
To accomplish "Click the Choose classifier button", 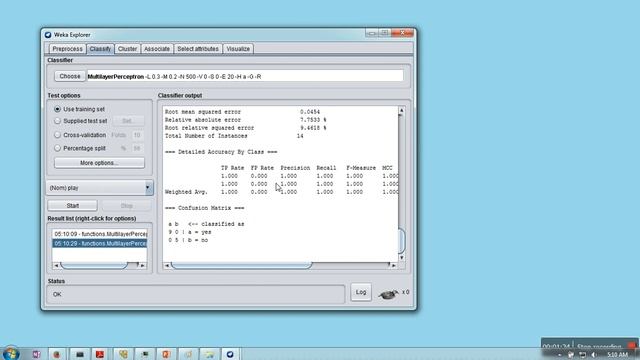I will click(x=70, y=76).
